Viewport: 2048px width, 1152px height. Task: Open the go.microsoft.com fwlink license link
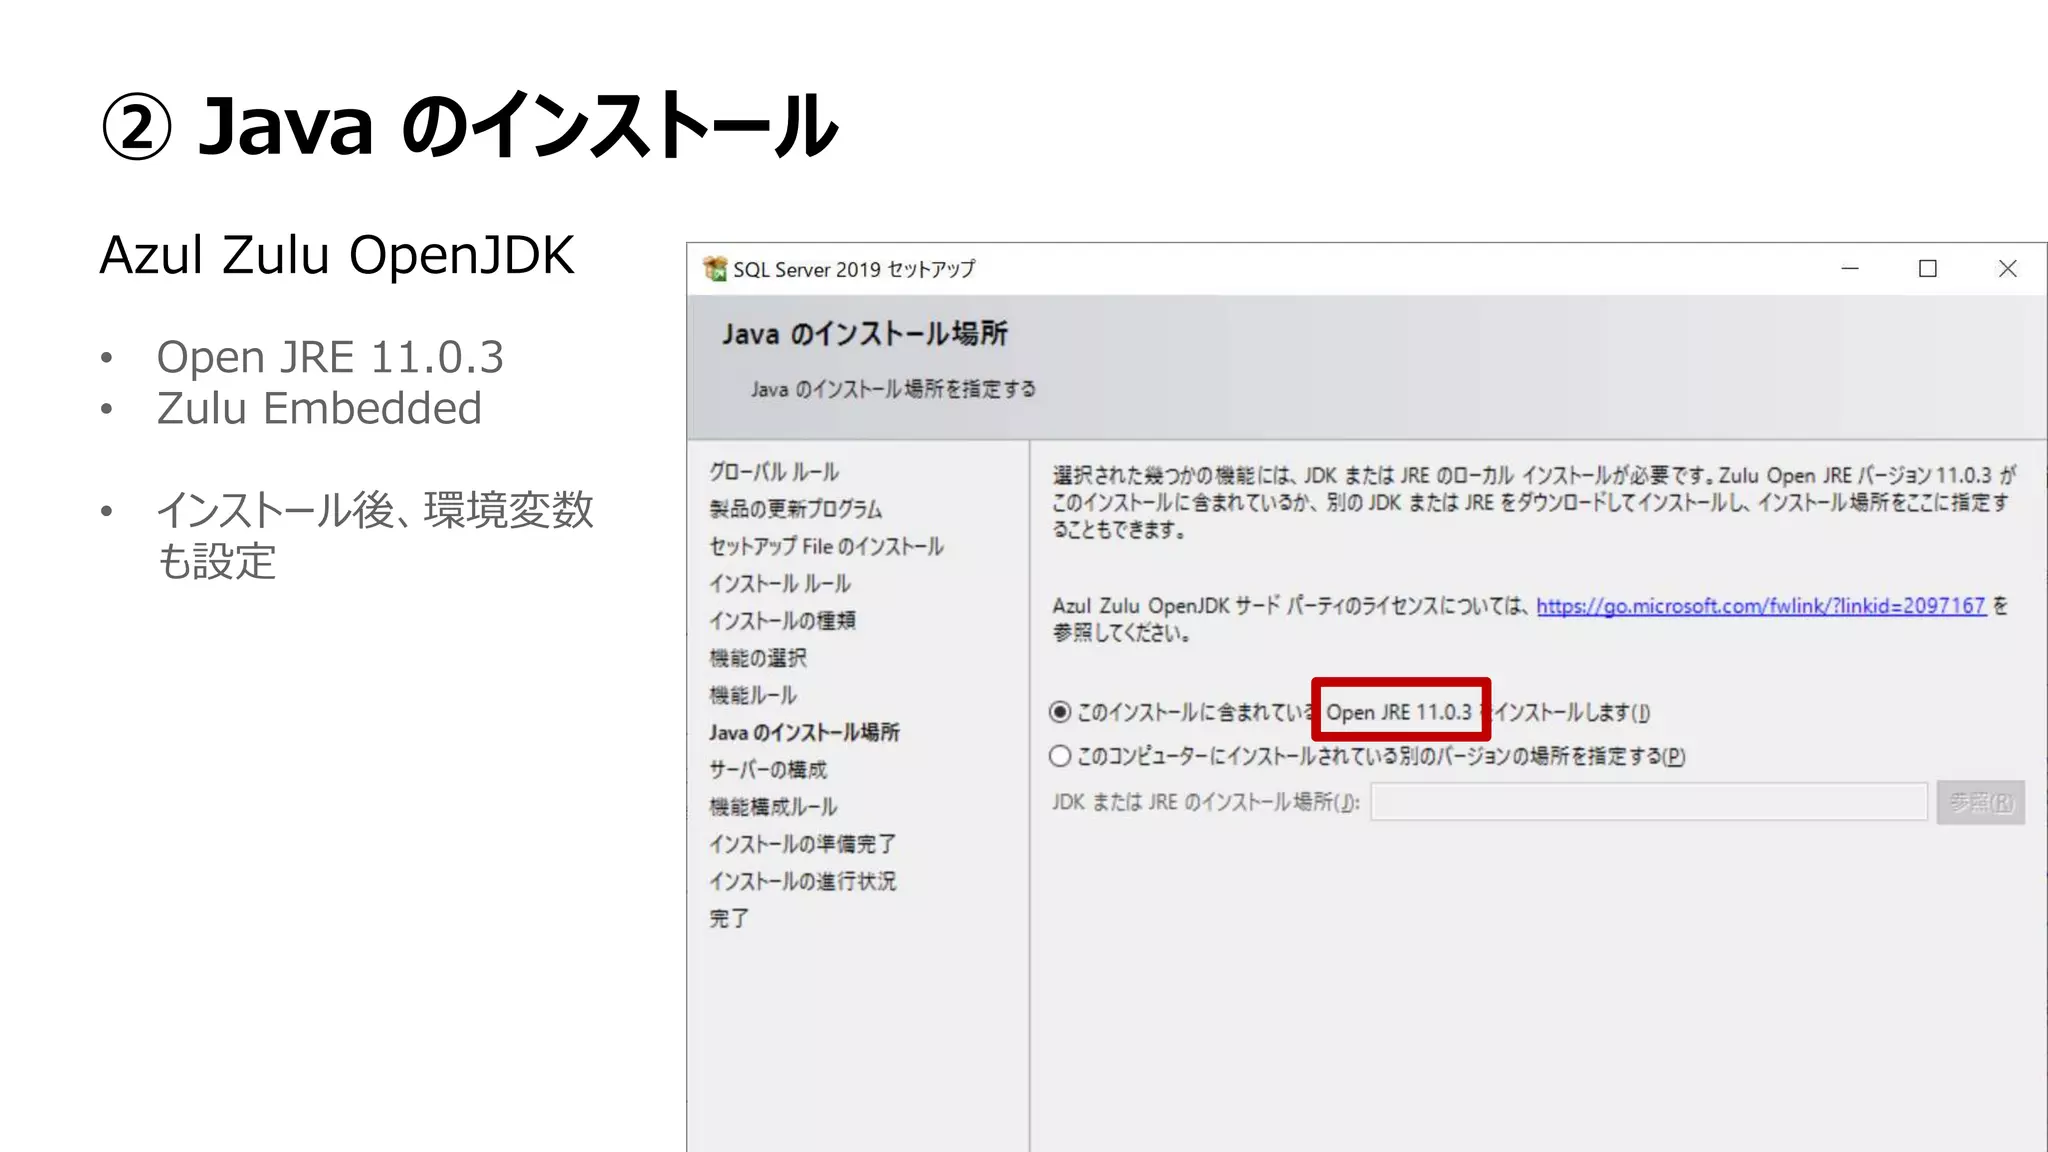(1760, 606)
